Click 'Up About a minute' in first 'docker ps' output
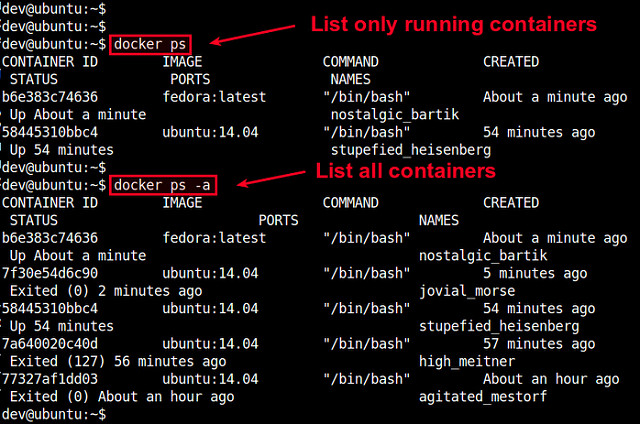The height and width of the screenshot is (424, 640). [x=78, y=115]
